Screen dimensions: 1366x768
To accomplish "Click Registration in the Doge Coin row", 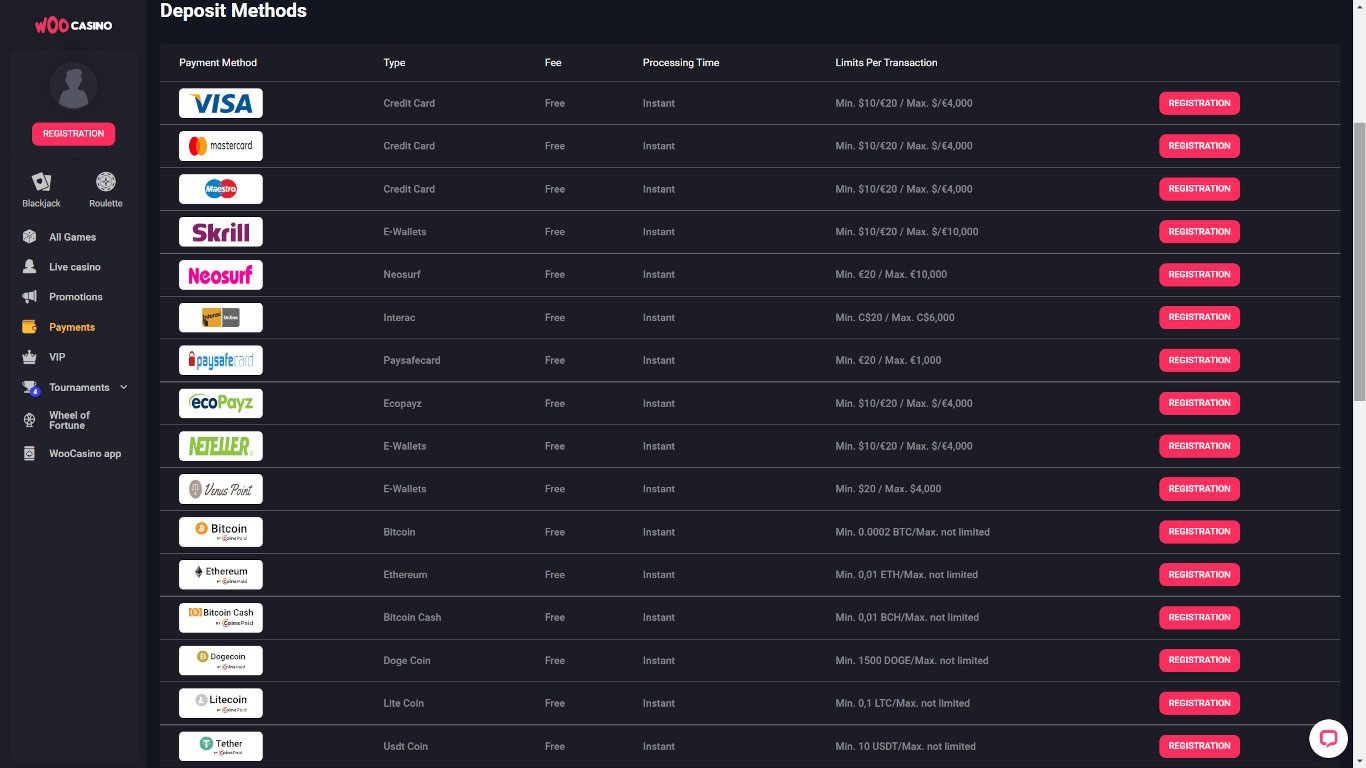I will 1199,660.
